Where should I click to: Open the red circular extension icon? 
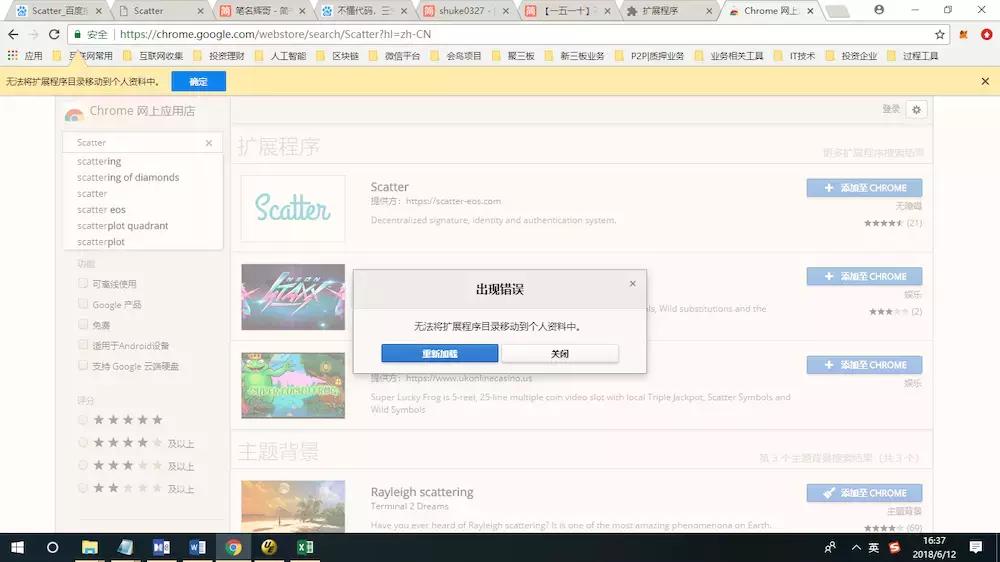[986, 34]
